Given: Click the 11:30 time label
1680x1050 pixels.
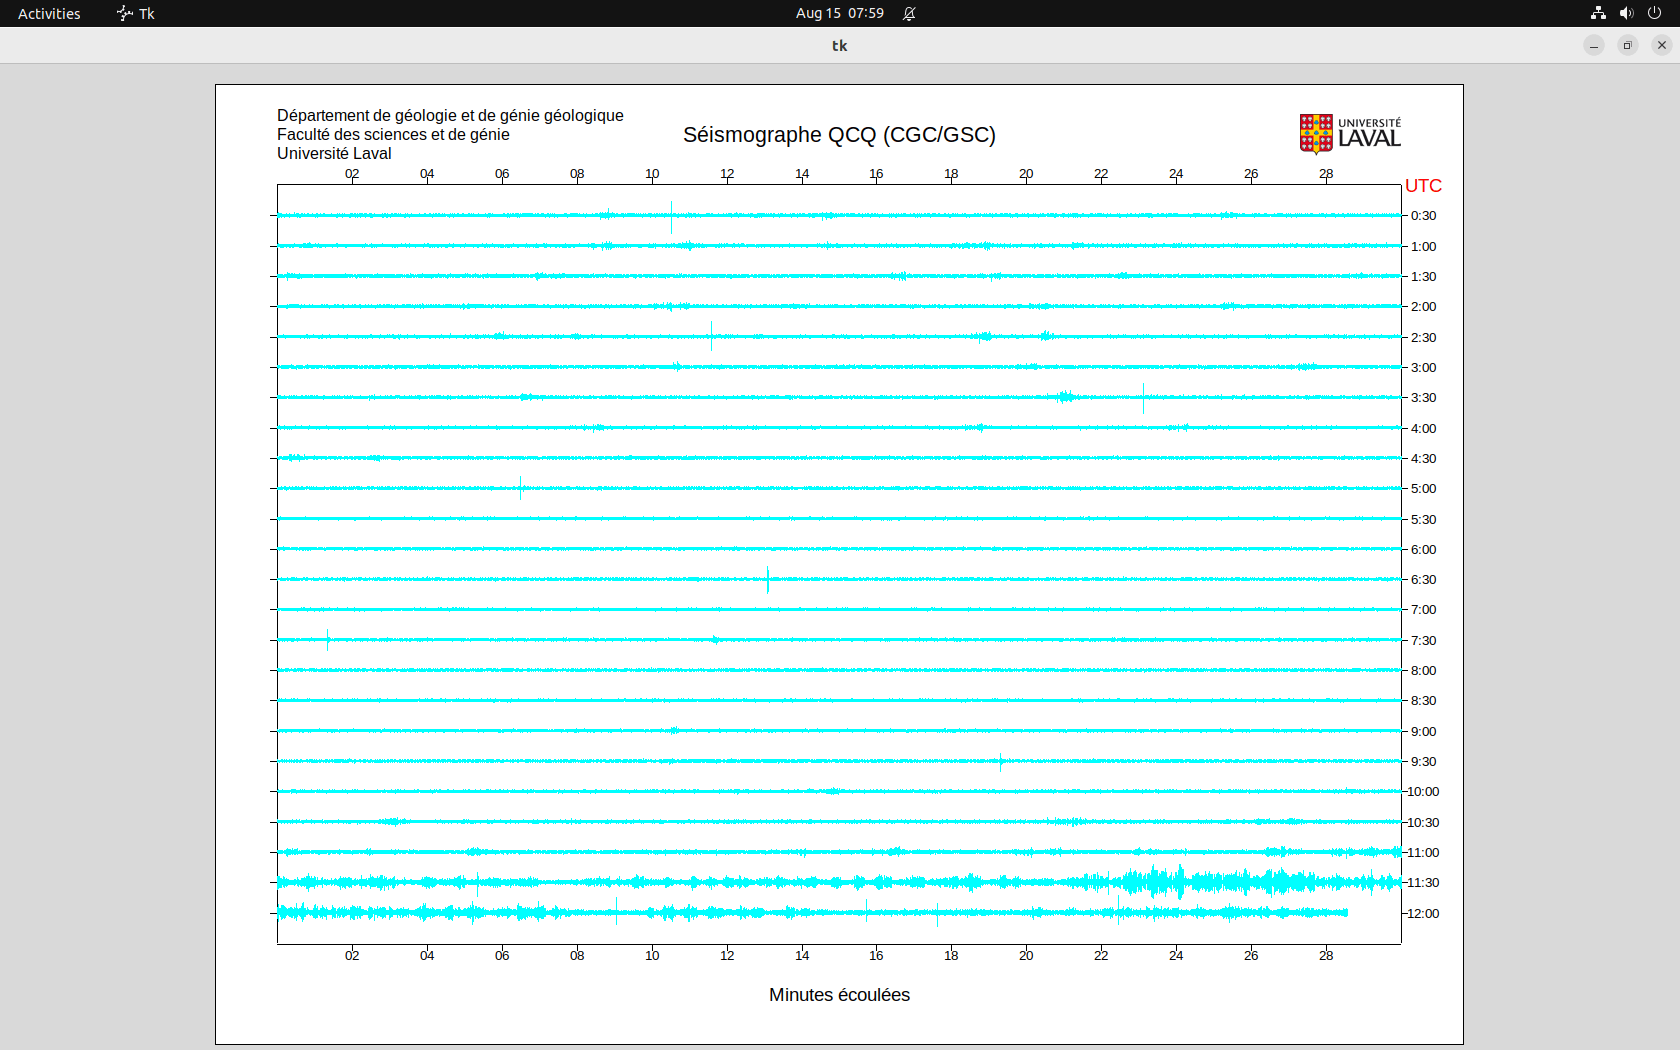Looking at the screenshot, I should click(x=1423, y=883).
